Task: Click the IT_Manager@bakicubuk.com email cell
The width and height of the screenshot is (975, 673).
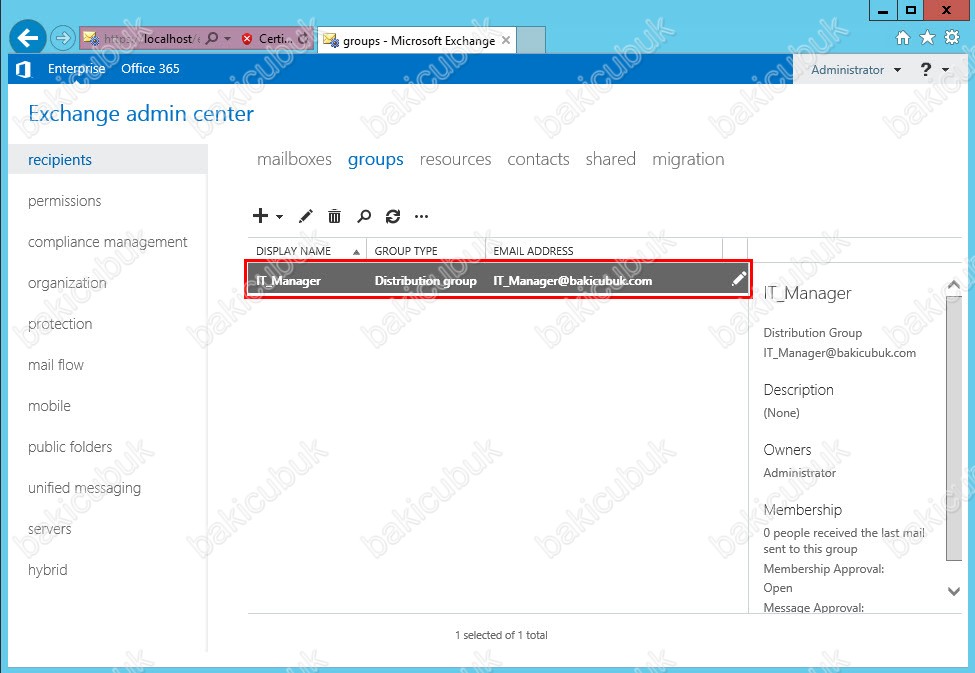Action: click(573, 281)
